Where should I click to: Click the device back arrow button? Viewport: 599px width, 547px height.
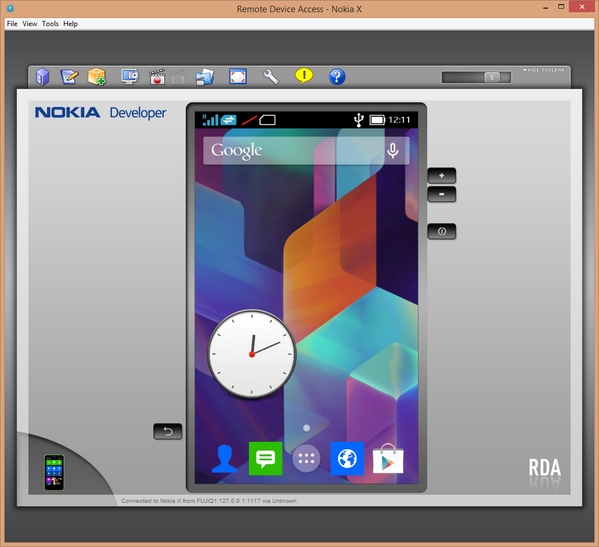(168, 432)
